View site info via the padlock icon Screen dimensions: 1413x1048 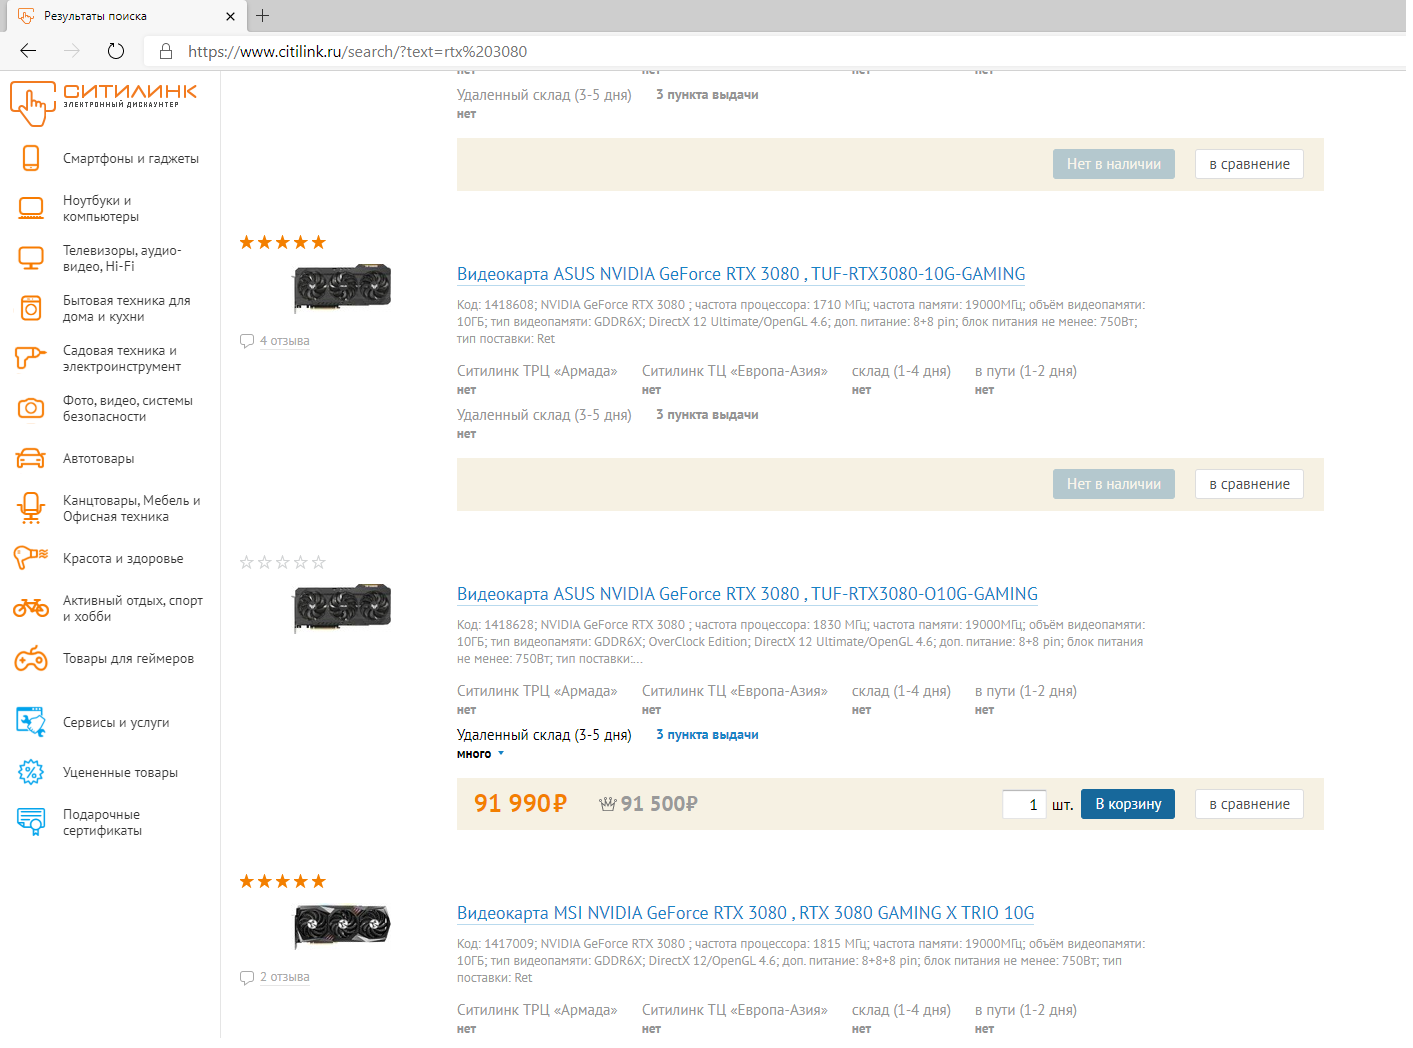[166, 51]
